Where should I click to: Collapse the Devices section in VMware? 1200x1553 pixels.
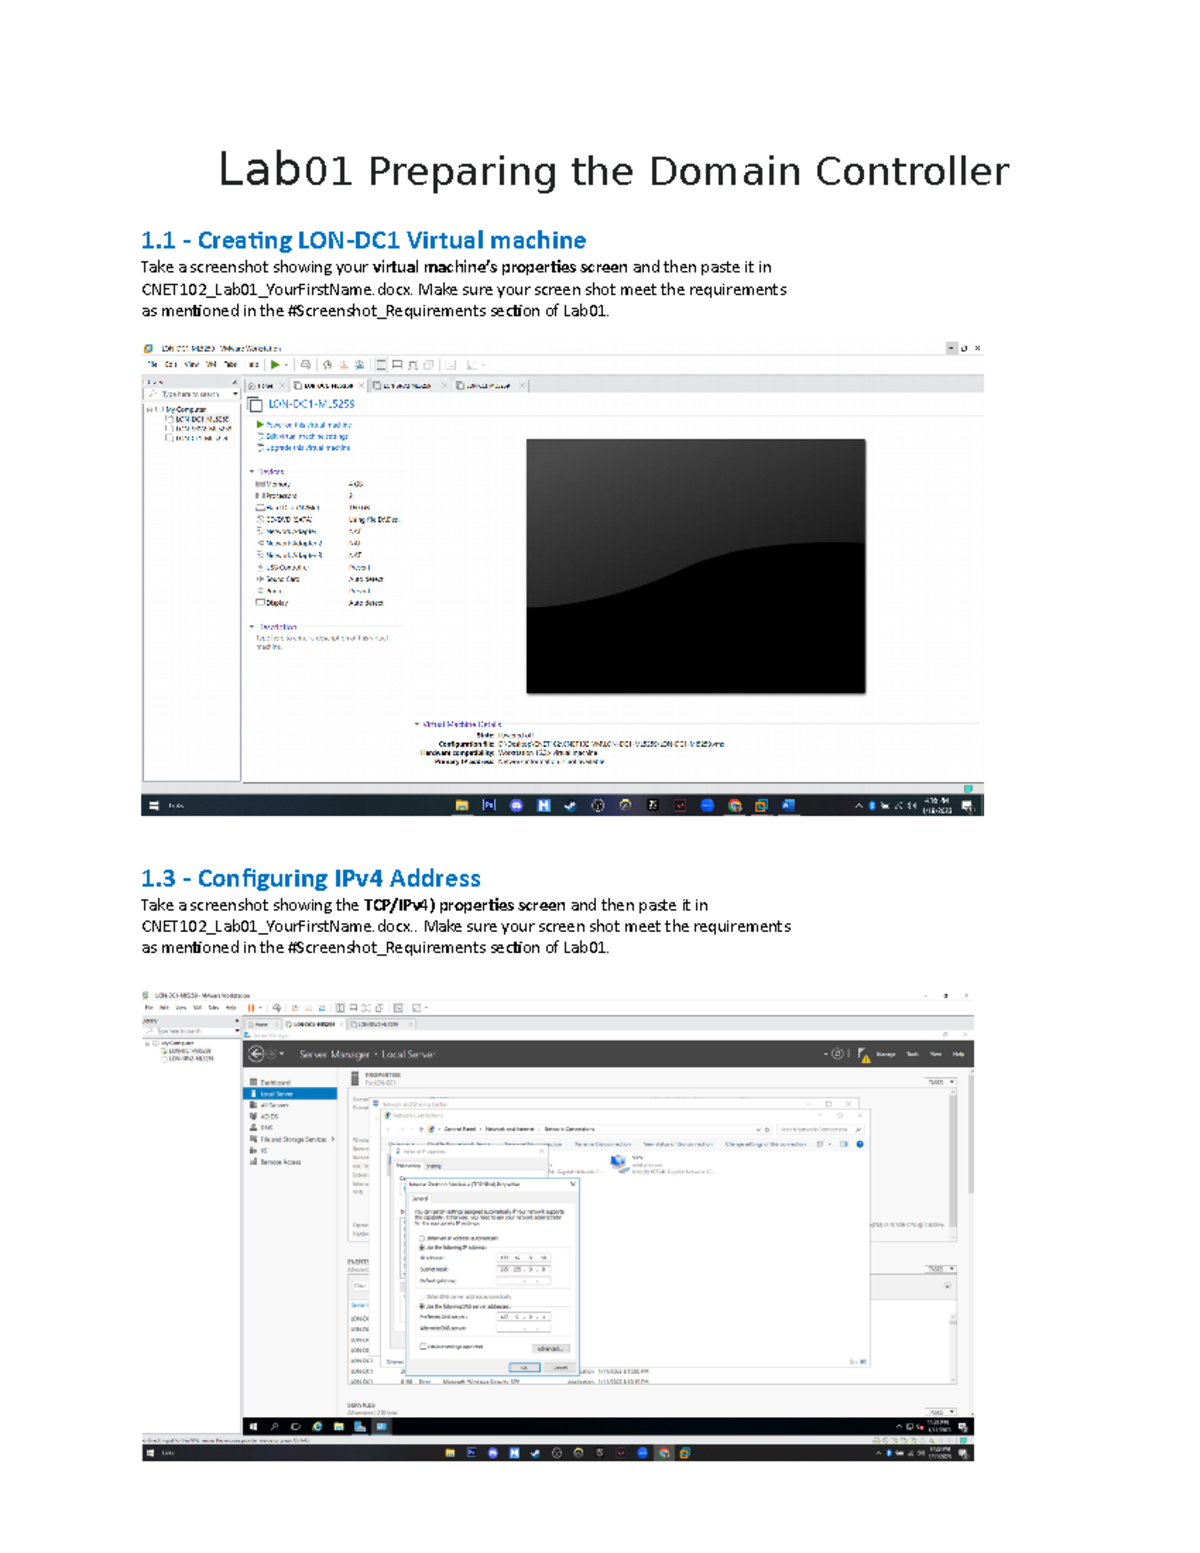pyautogui.click(x=253, y=471)
